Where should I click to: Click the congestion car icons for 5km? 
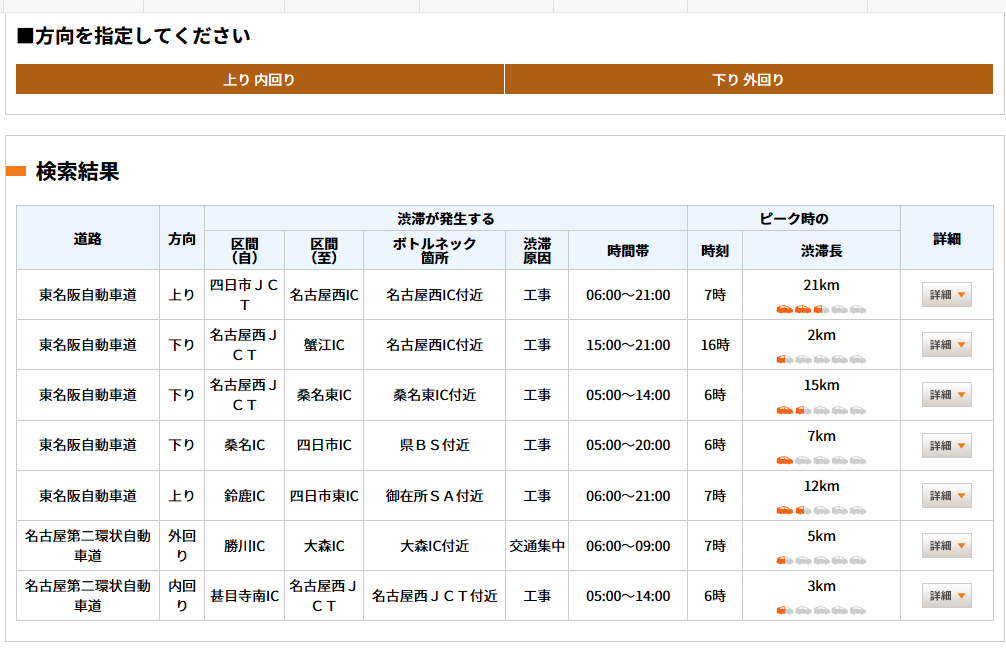point(821,560)
